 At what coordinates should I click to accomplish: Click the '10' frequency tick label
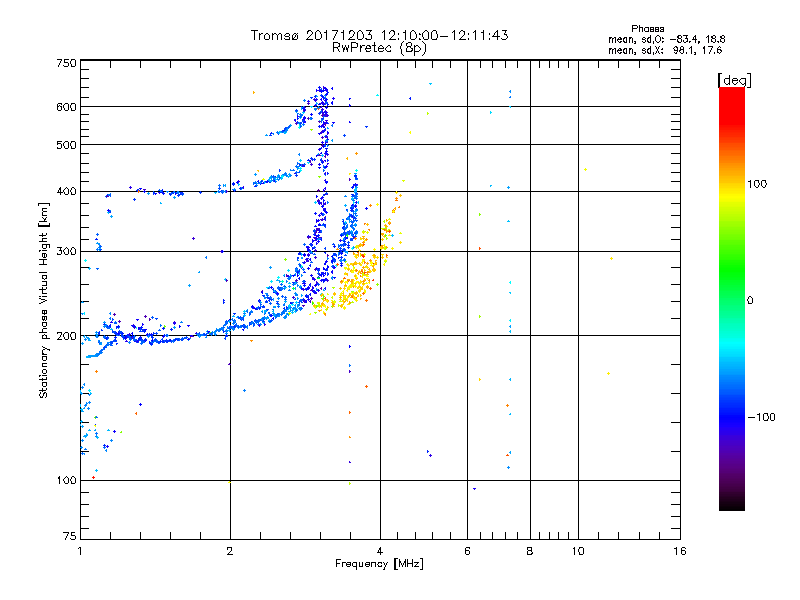pos(578,551)
